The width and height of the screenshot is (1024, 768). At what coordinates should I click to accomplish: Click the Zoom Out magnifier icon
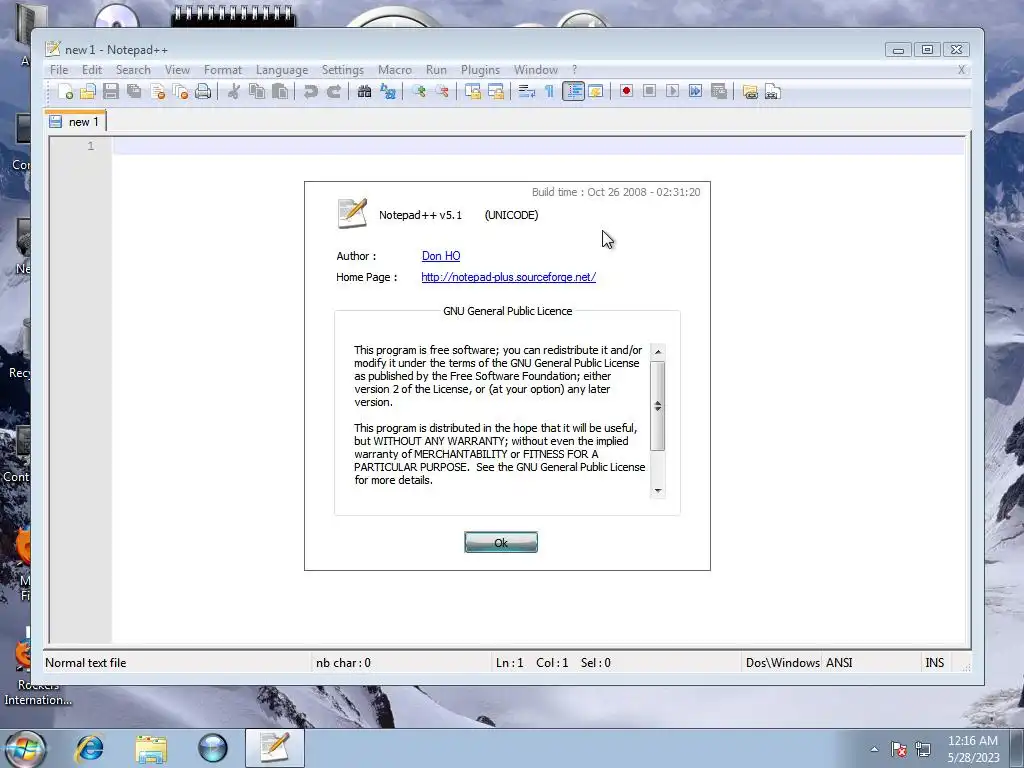(x=442, y=91)
